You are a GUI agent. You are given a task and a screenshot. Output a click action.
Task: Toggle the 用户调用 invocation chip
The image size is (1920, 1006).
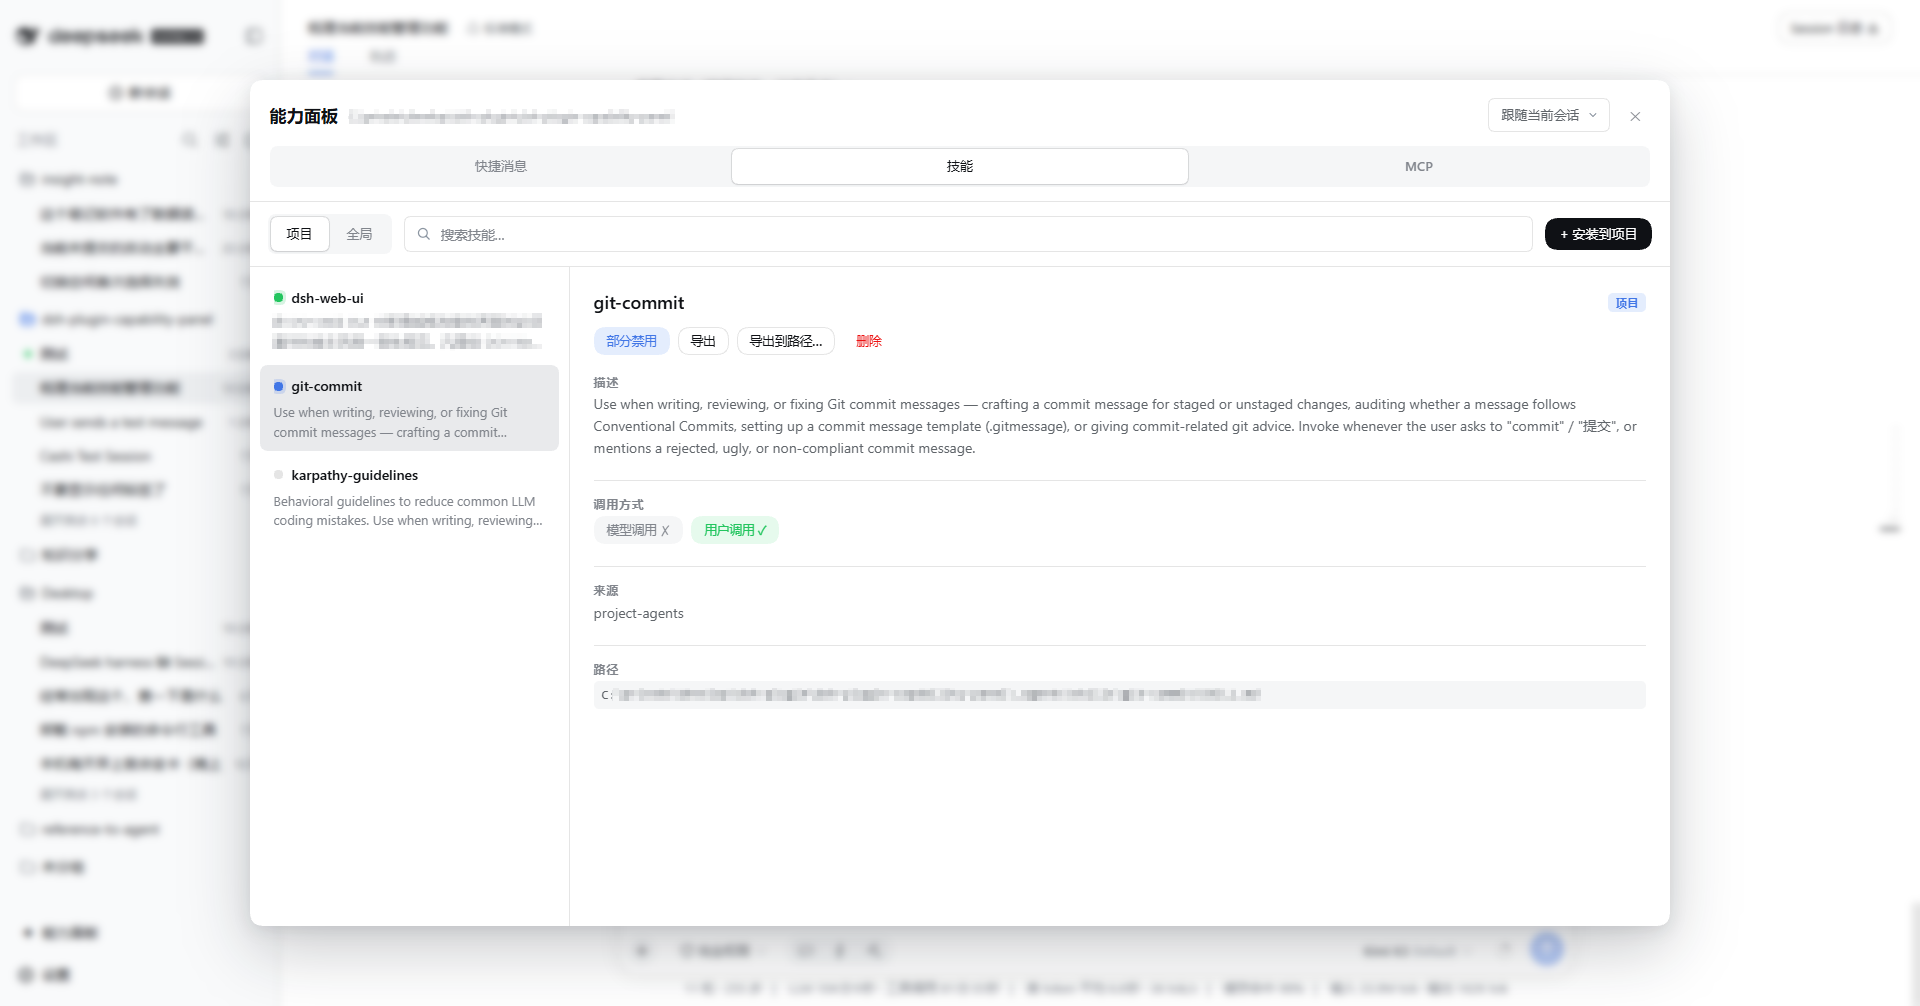pyautogui.click(x=735, y=530)
